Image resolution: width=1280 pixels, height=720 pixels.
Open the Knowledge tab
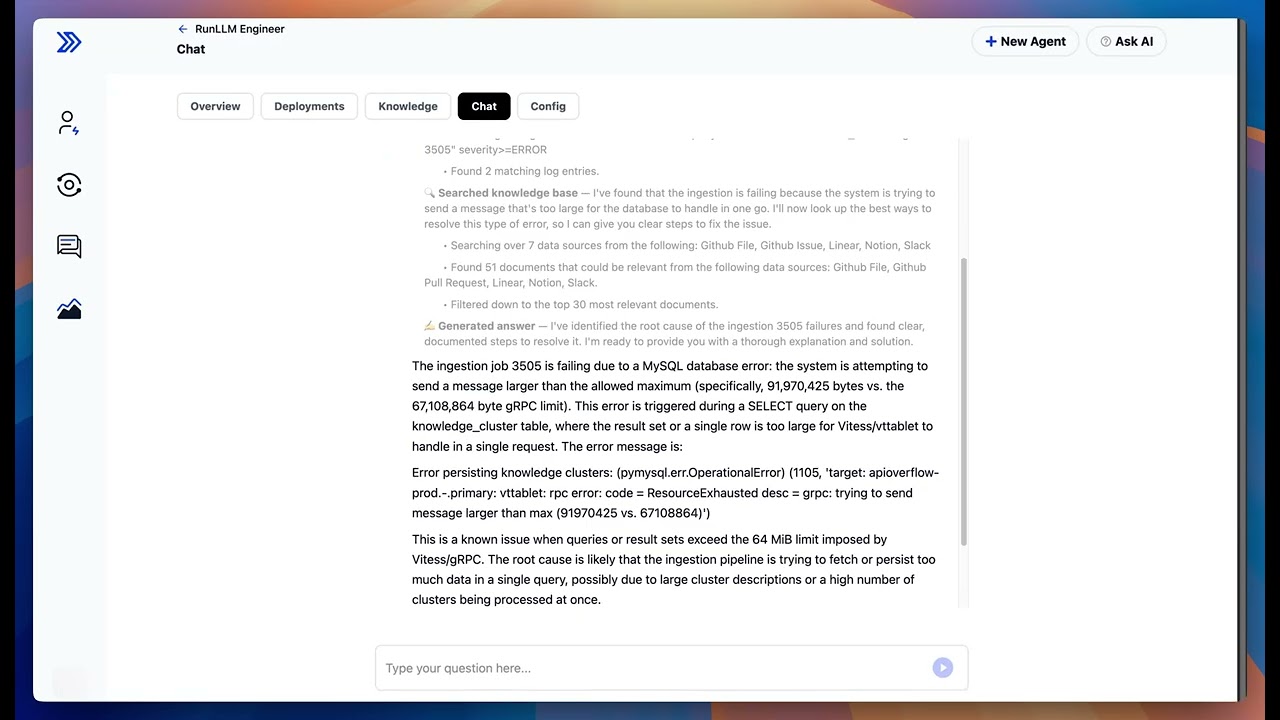click(408, 106)
